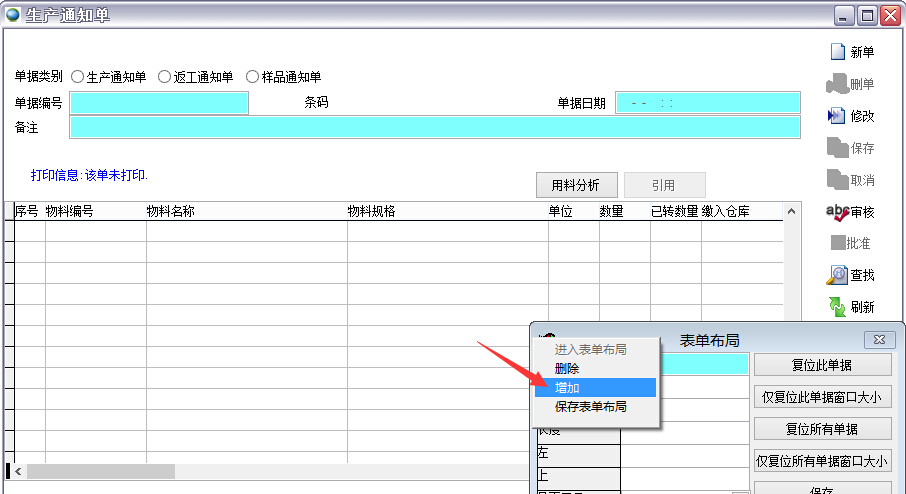906x494 pixels.
Task: Click the horizontal scrollbar thumb of the table
Action: coord(100,471)
